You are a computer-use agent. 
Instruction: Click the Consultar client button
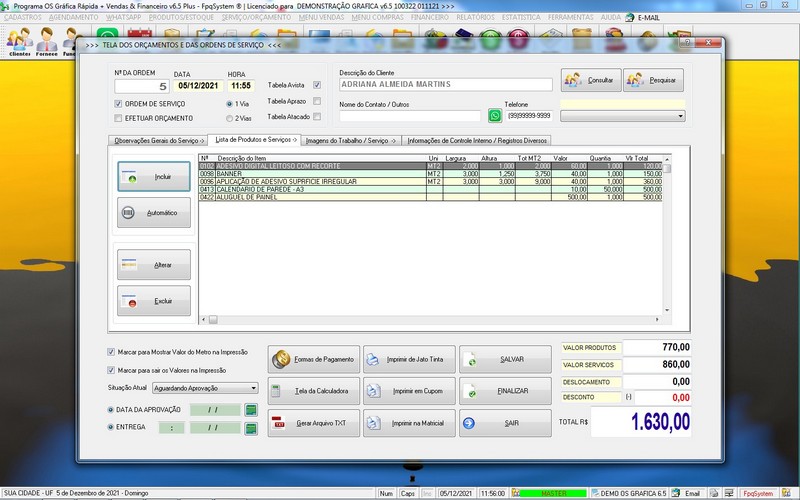(x=591, y=80)
